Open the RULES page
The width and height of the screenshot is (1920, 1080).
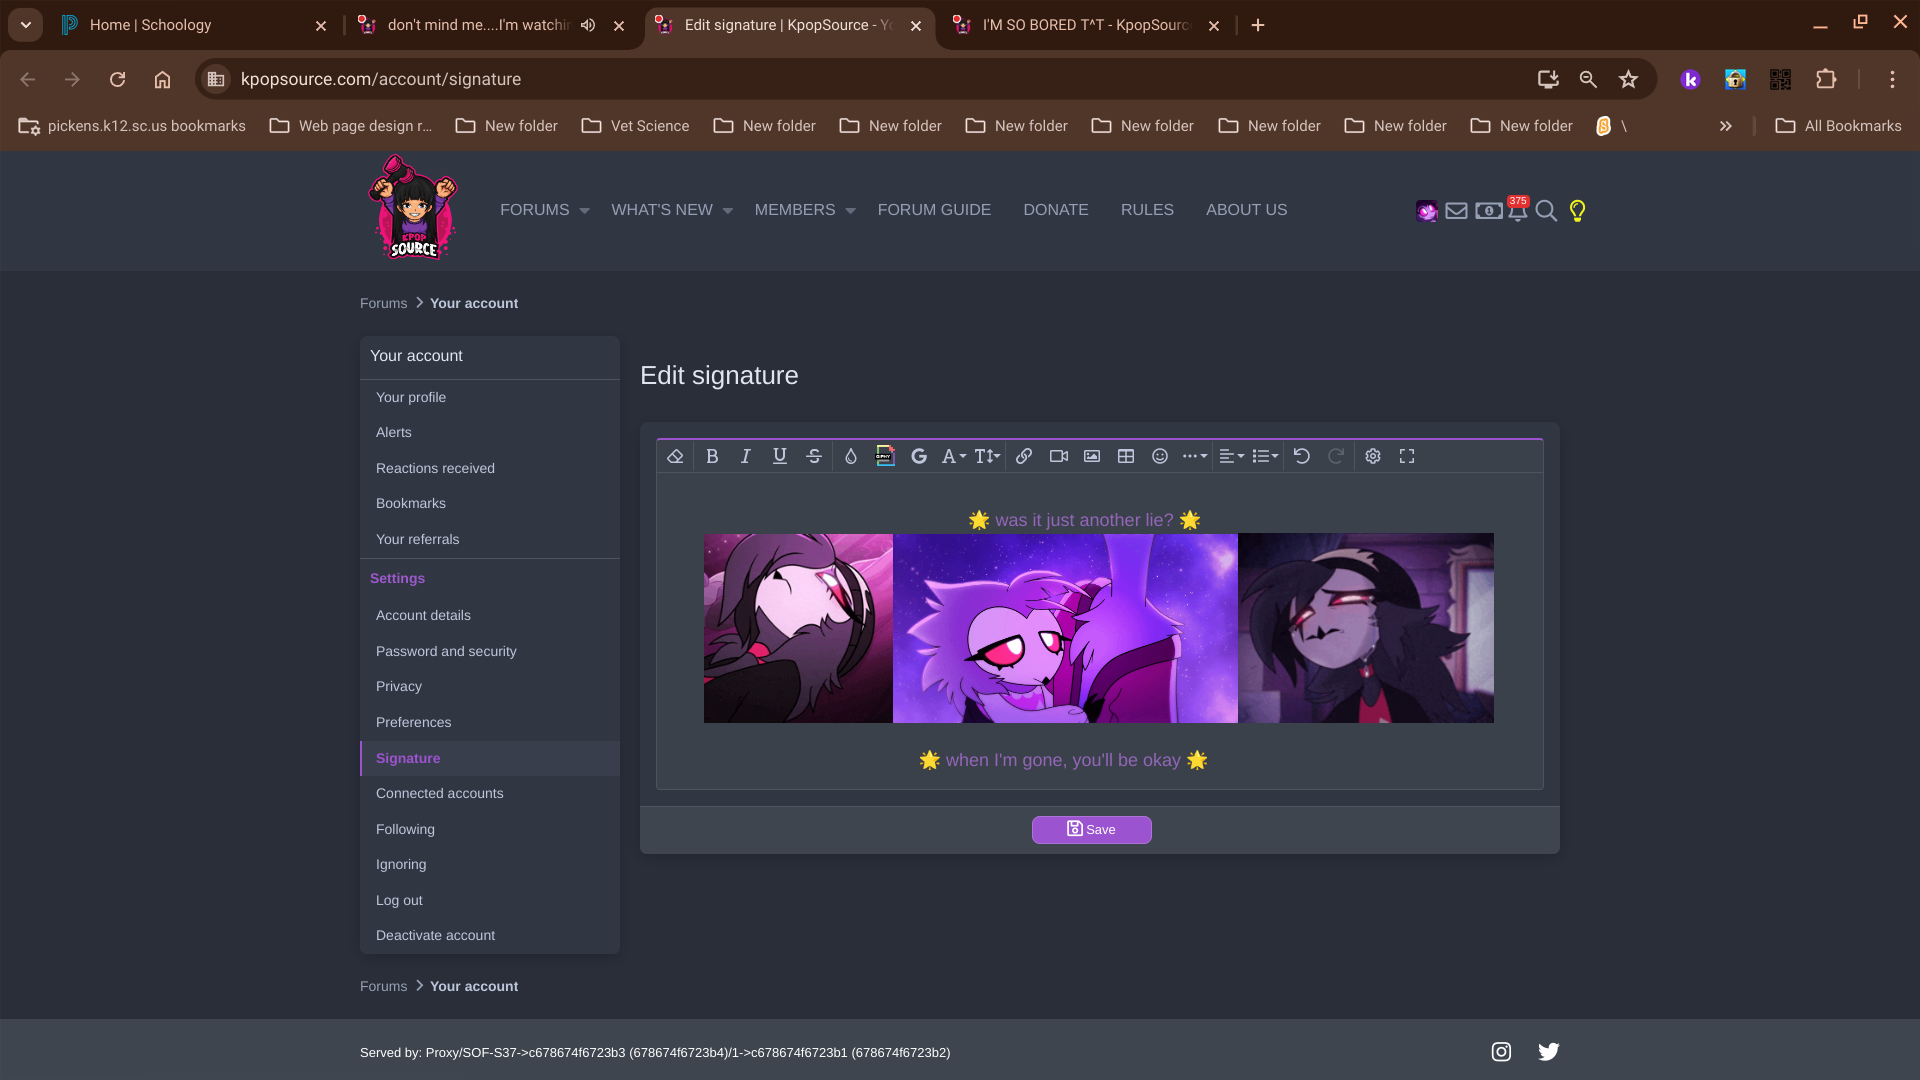pos(1147,210)
